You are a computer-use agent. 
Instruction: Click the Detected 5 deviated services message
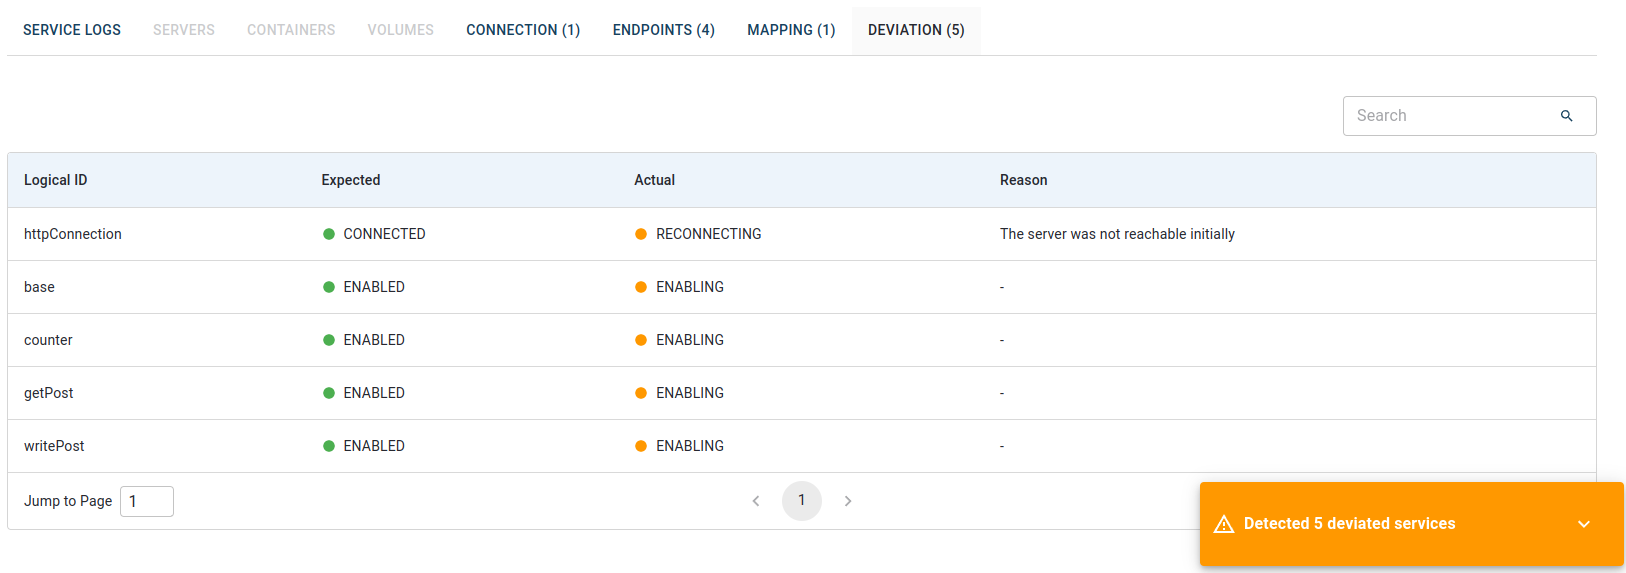tap(1349, 524)
